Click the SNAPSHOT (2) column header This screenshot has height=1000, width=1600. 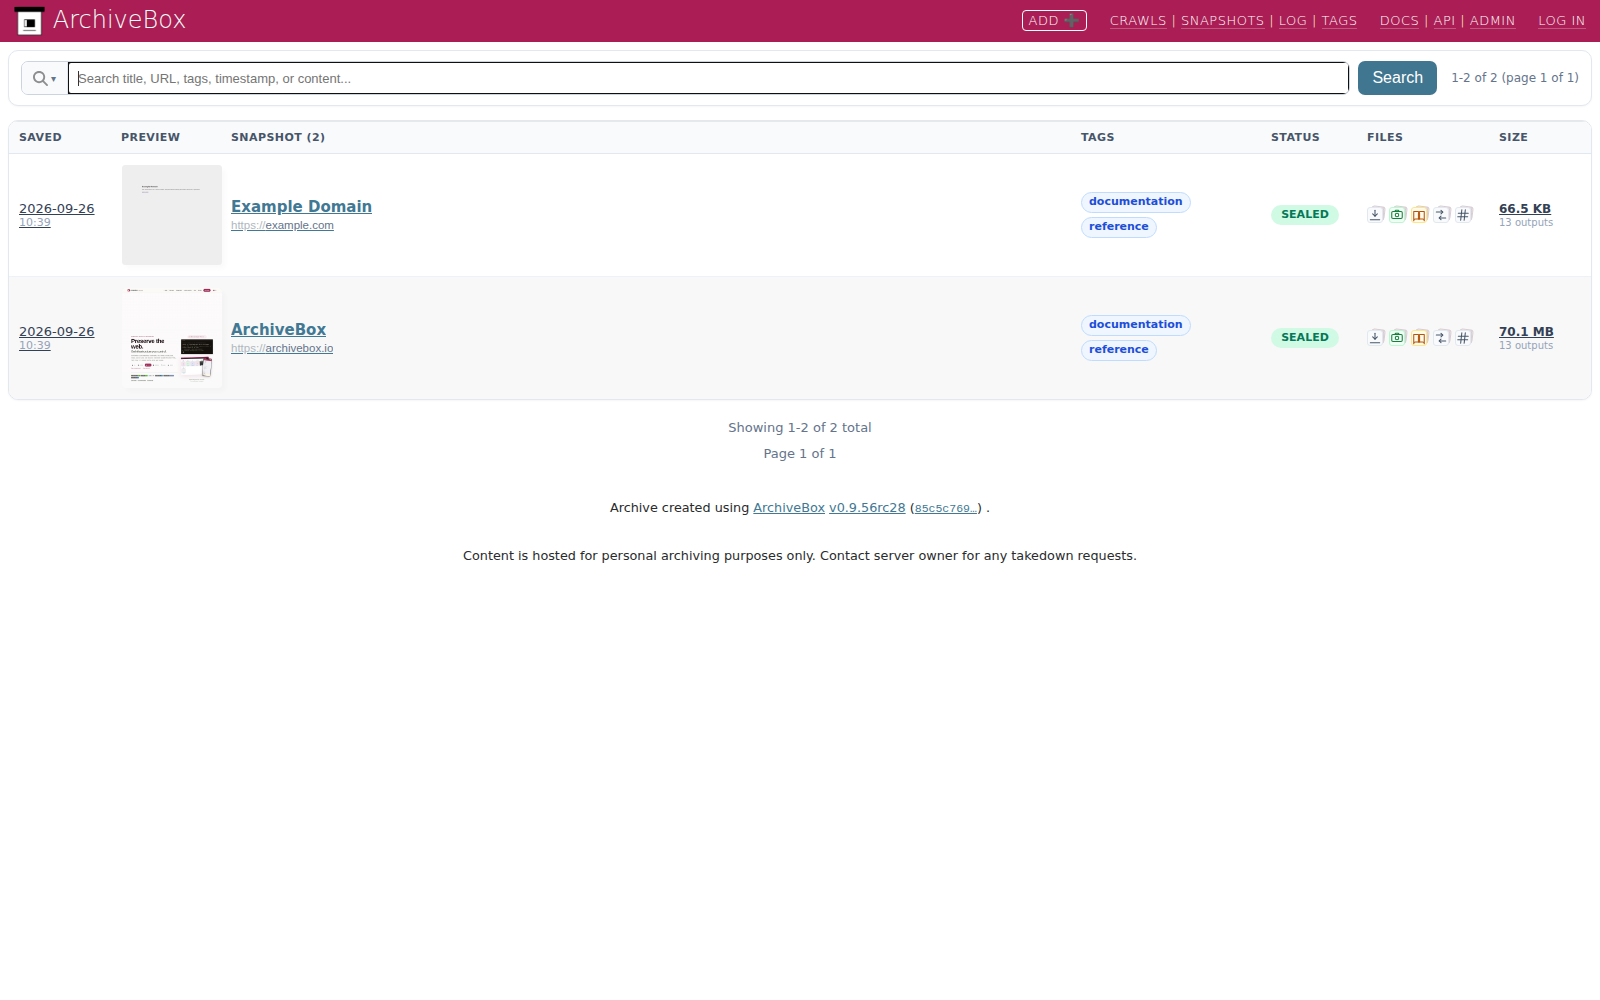coord(278,137)
